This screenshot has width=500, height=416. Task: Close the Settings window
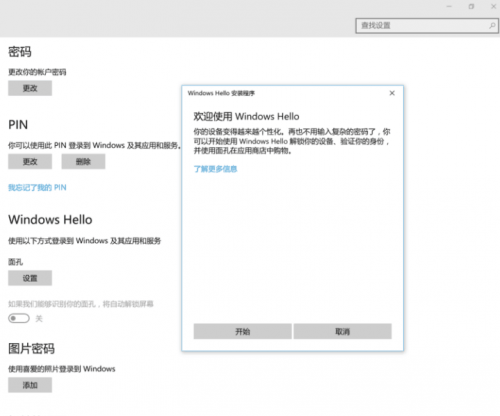(493, 6)
